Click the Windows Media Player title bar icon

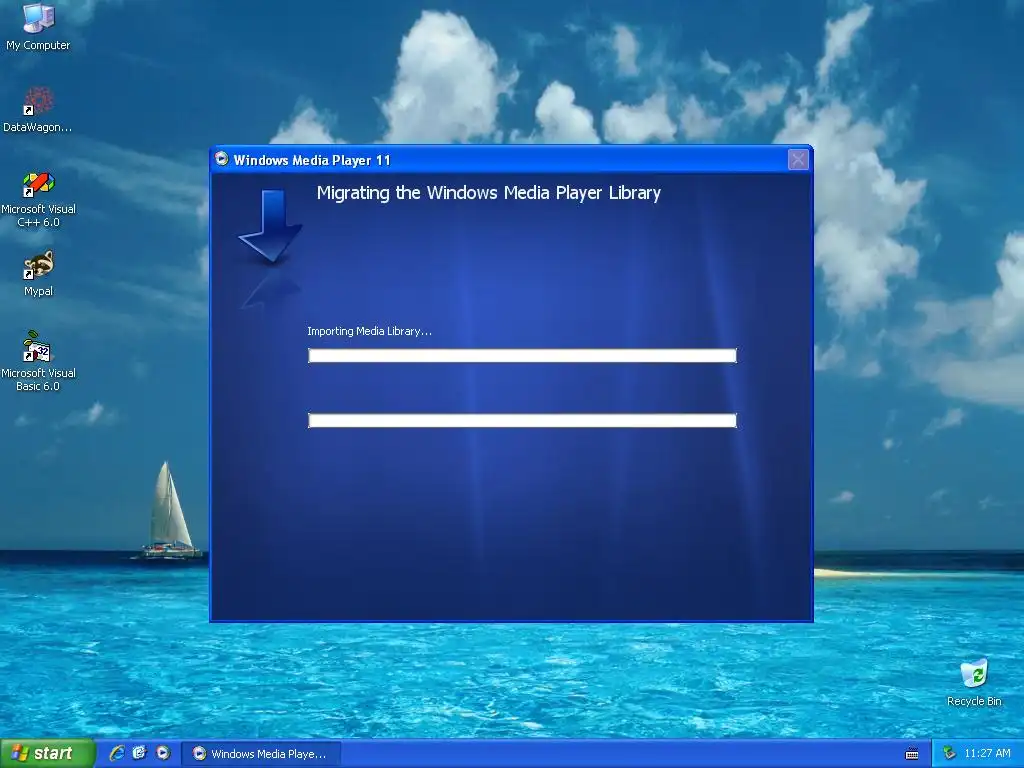point(222,159)
